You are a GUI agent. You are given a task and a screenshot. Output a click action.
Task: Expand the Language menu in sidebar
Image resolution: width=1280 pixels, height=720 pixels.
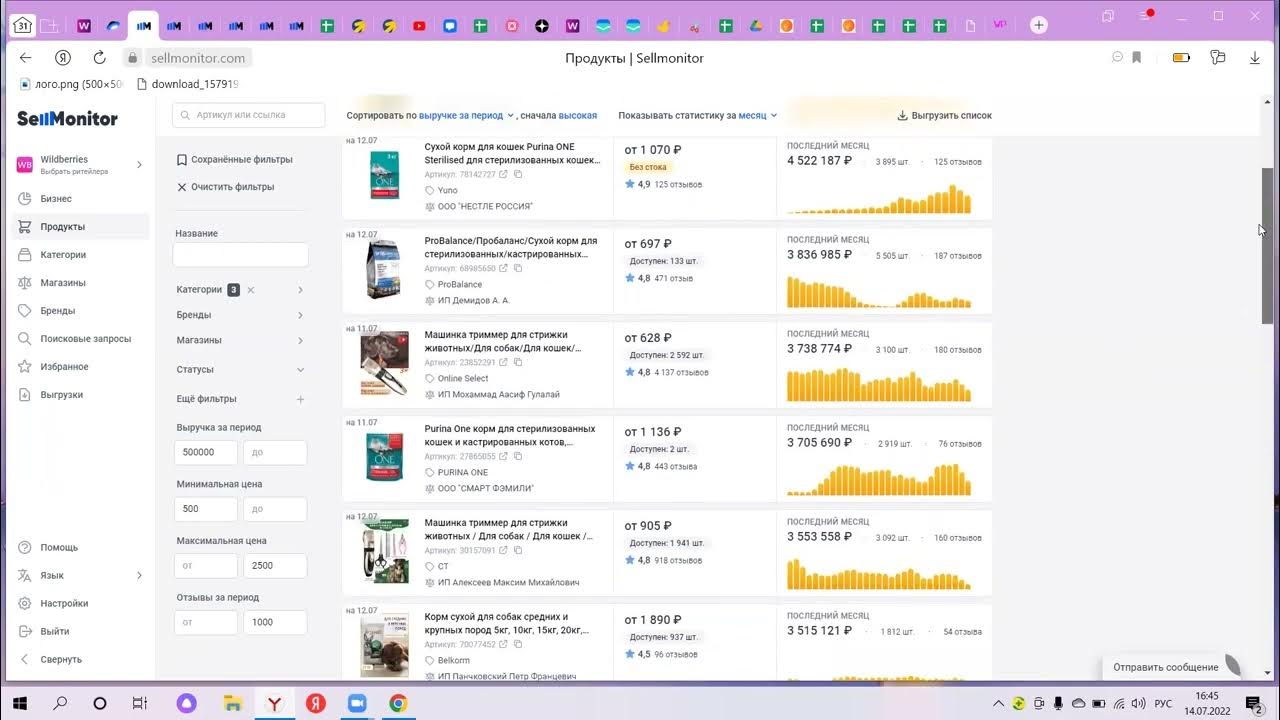pyautogui.click(x=139, y=575)
